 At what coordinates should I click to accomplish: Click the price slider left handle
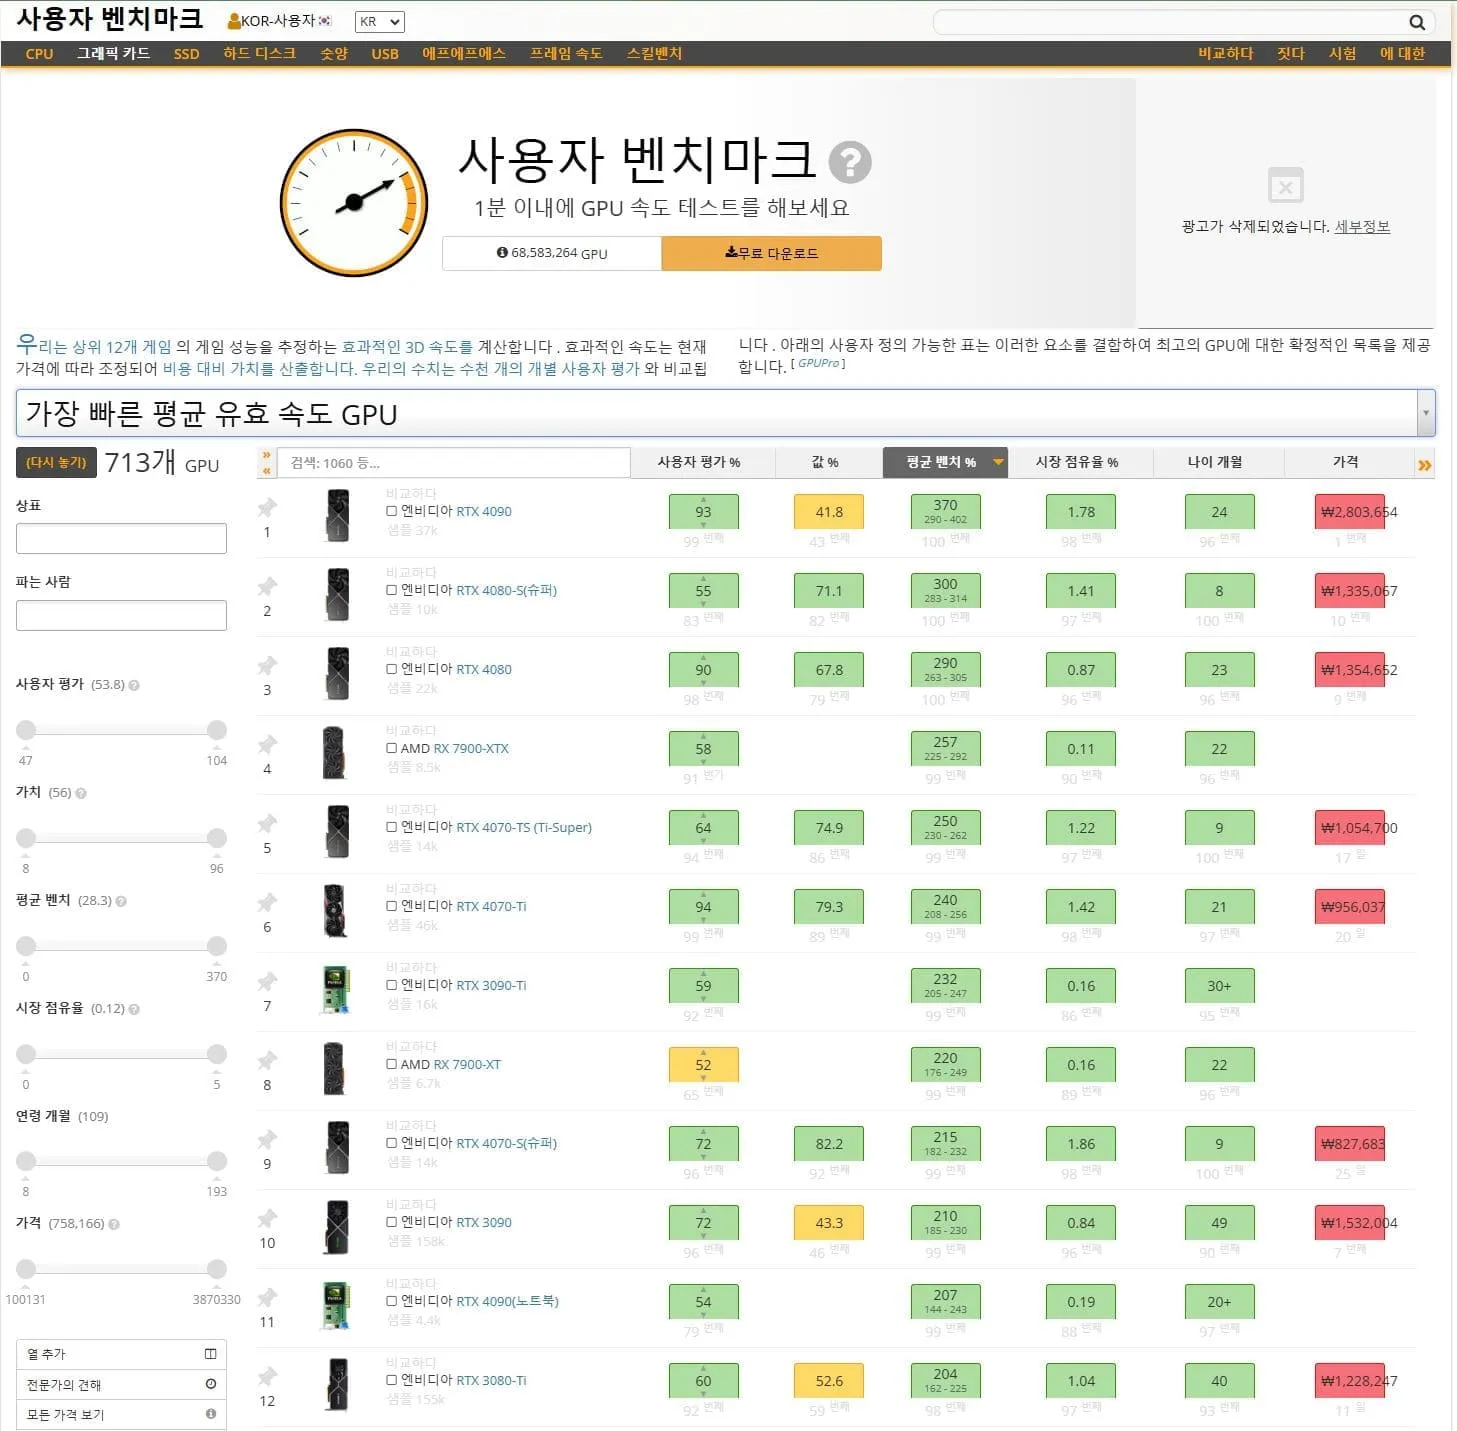26,1269
